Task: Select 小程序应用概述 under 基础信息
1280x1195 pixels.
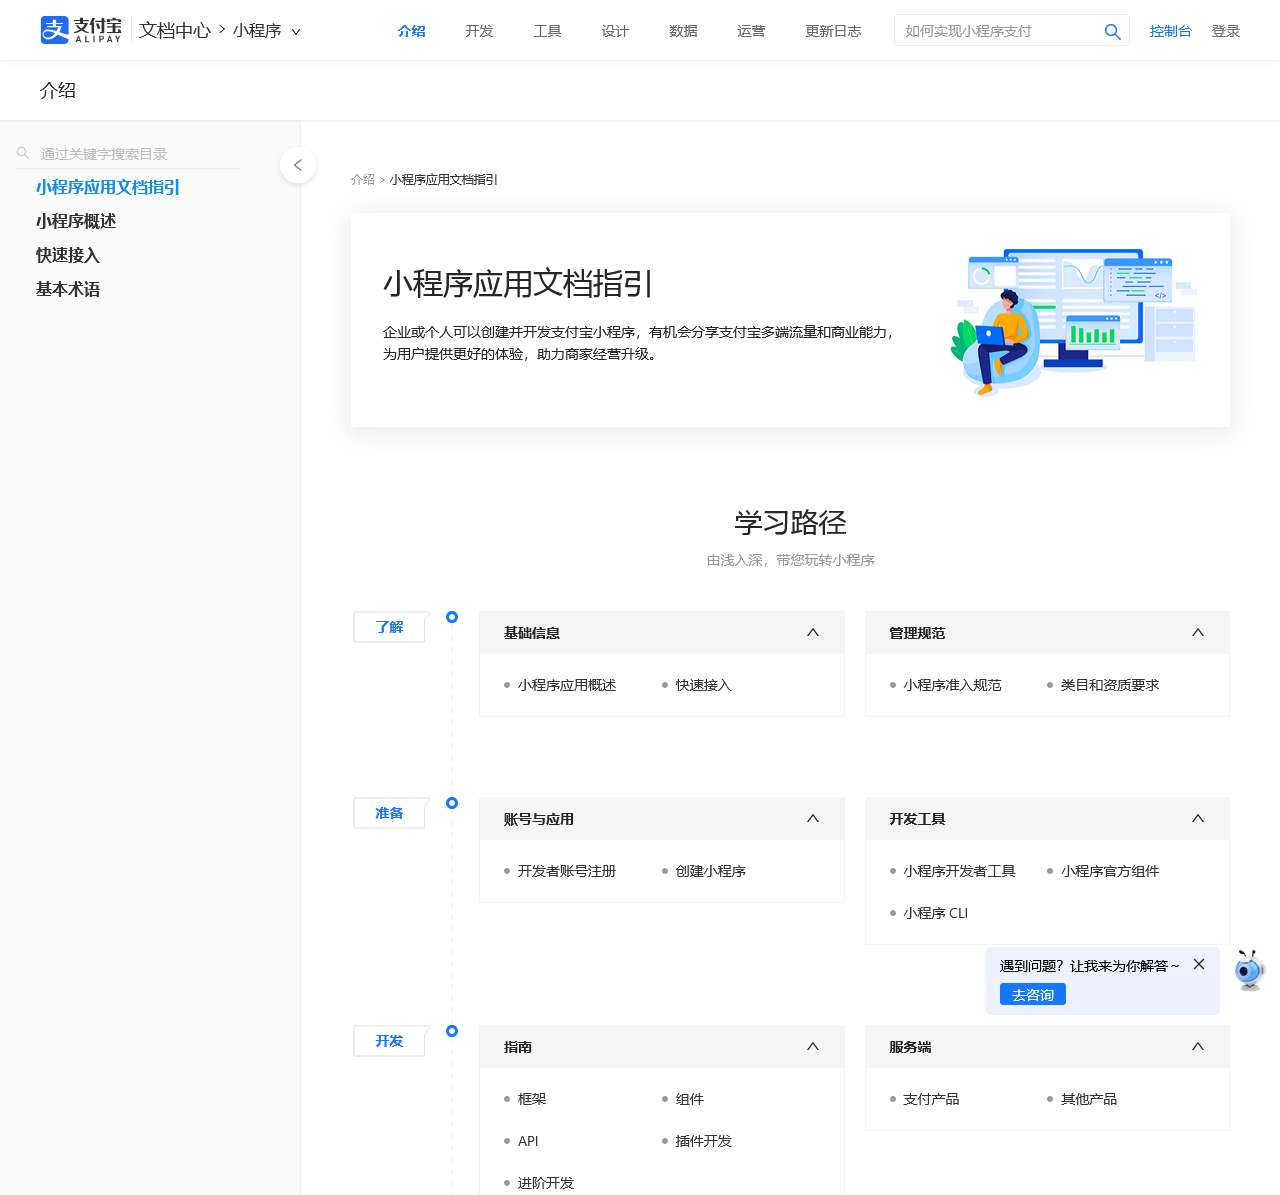Action: (568, 685)
